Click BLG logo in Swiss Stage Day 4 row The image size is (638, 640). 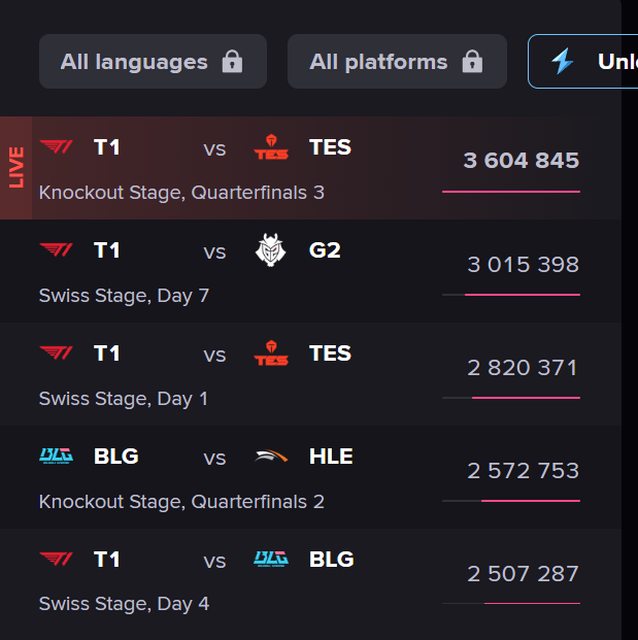[271, 559]
